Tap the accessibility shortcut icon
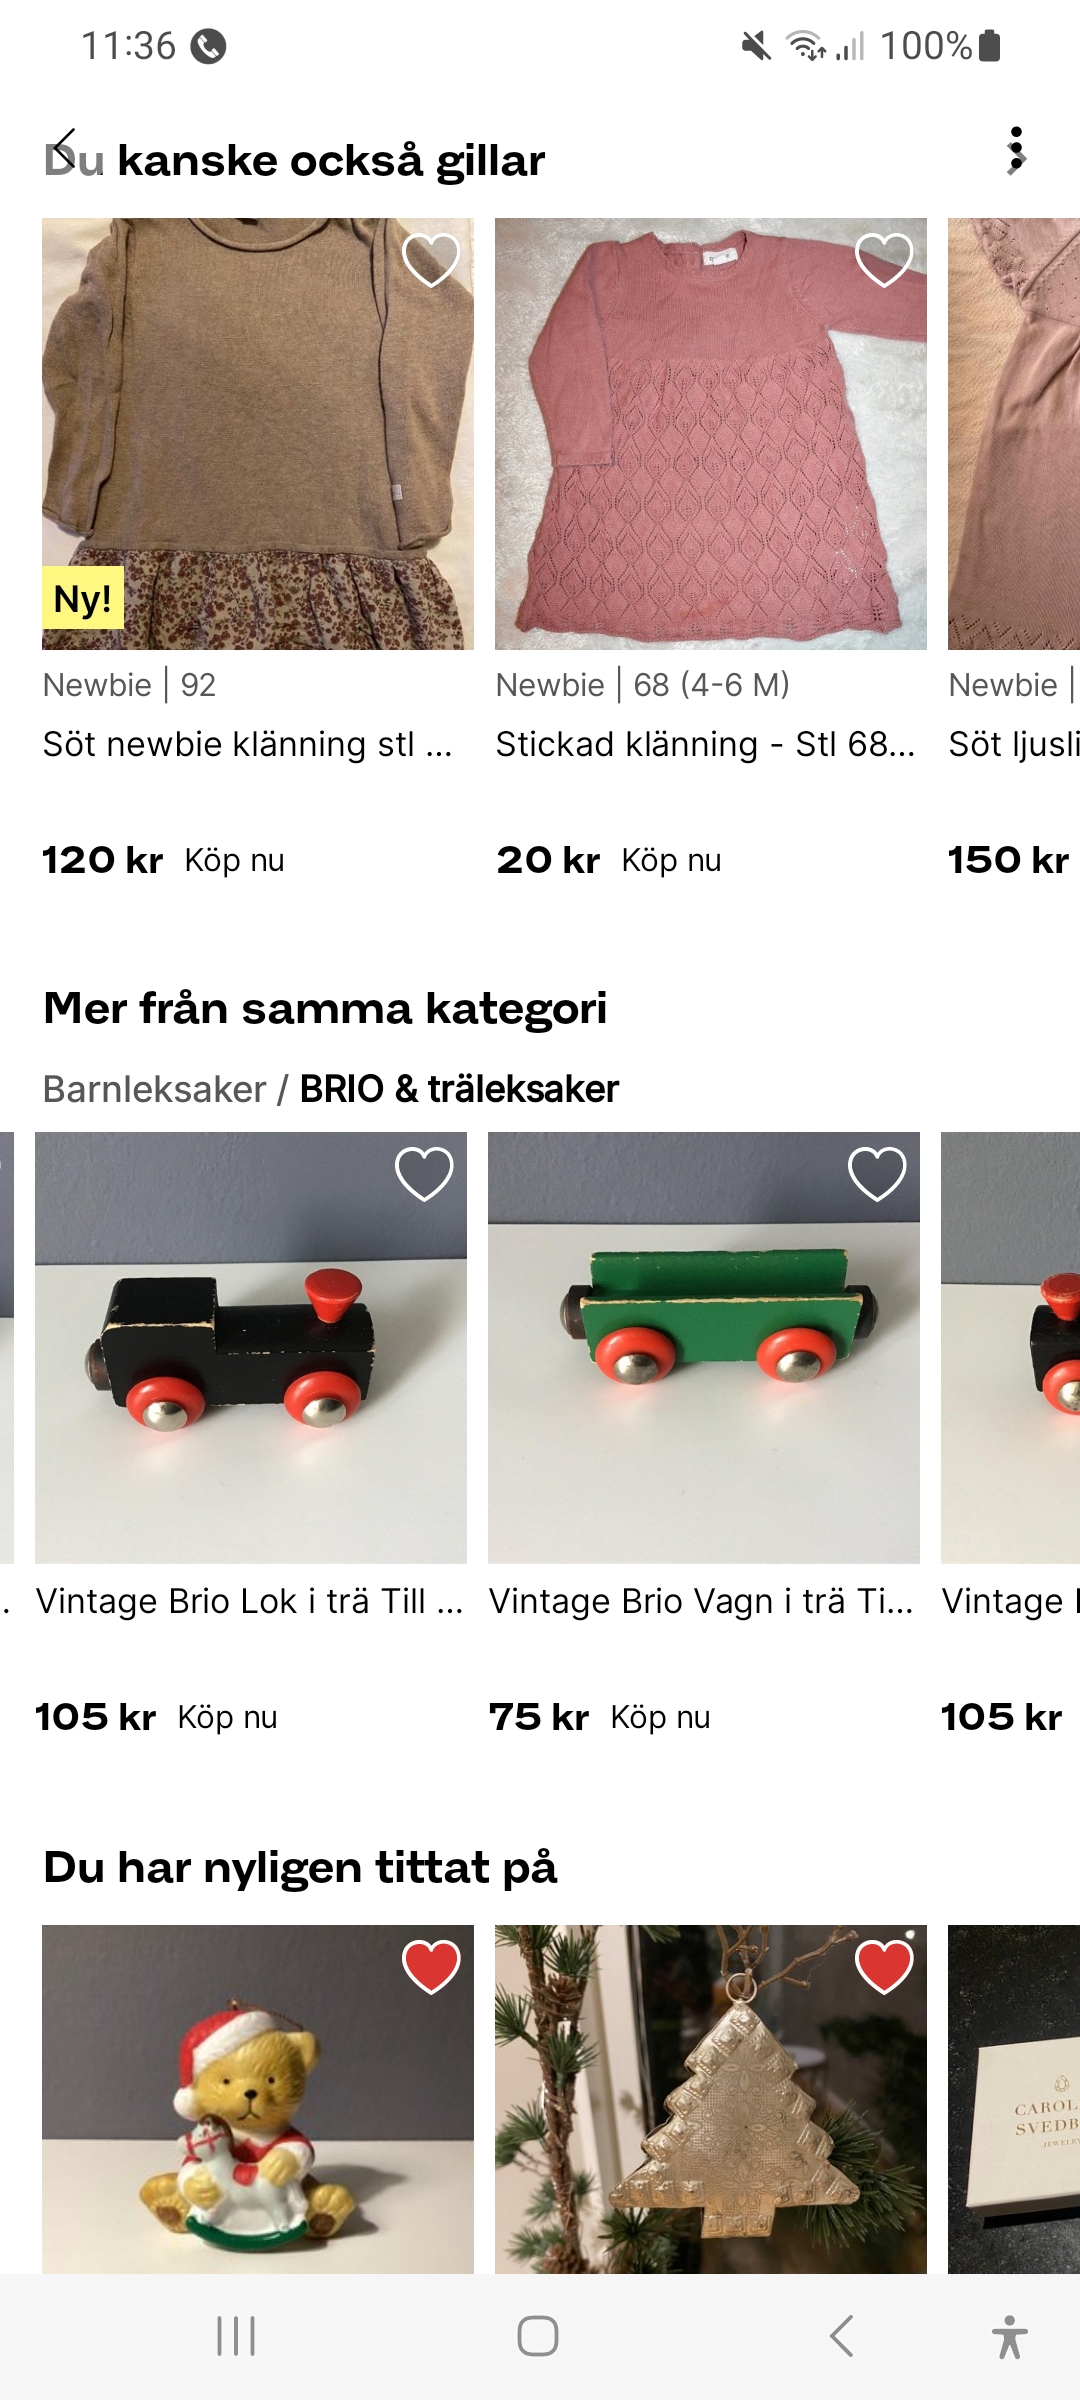The width and height of the screenshot is (1080, 2400). click(1009, 2337)
